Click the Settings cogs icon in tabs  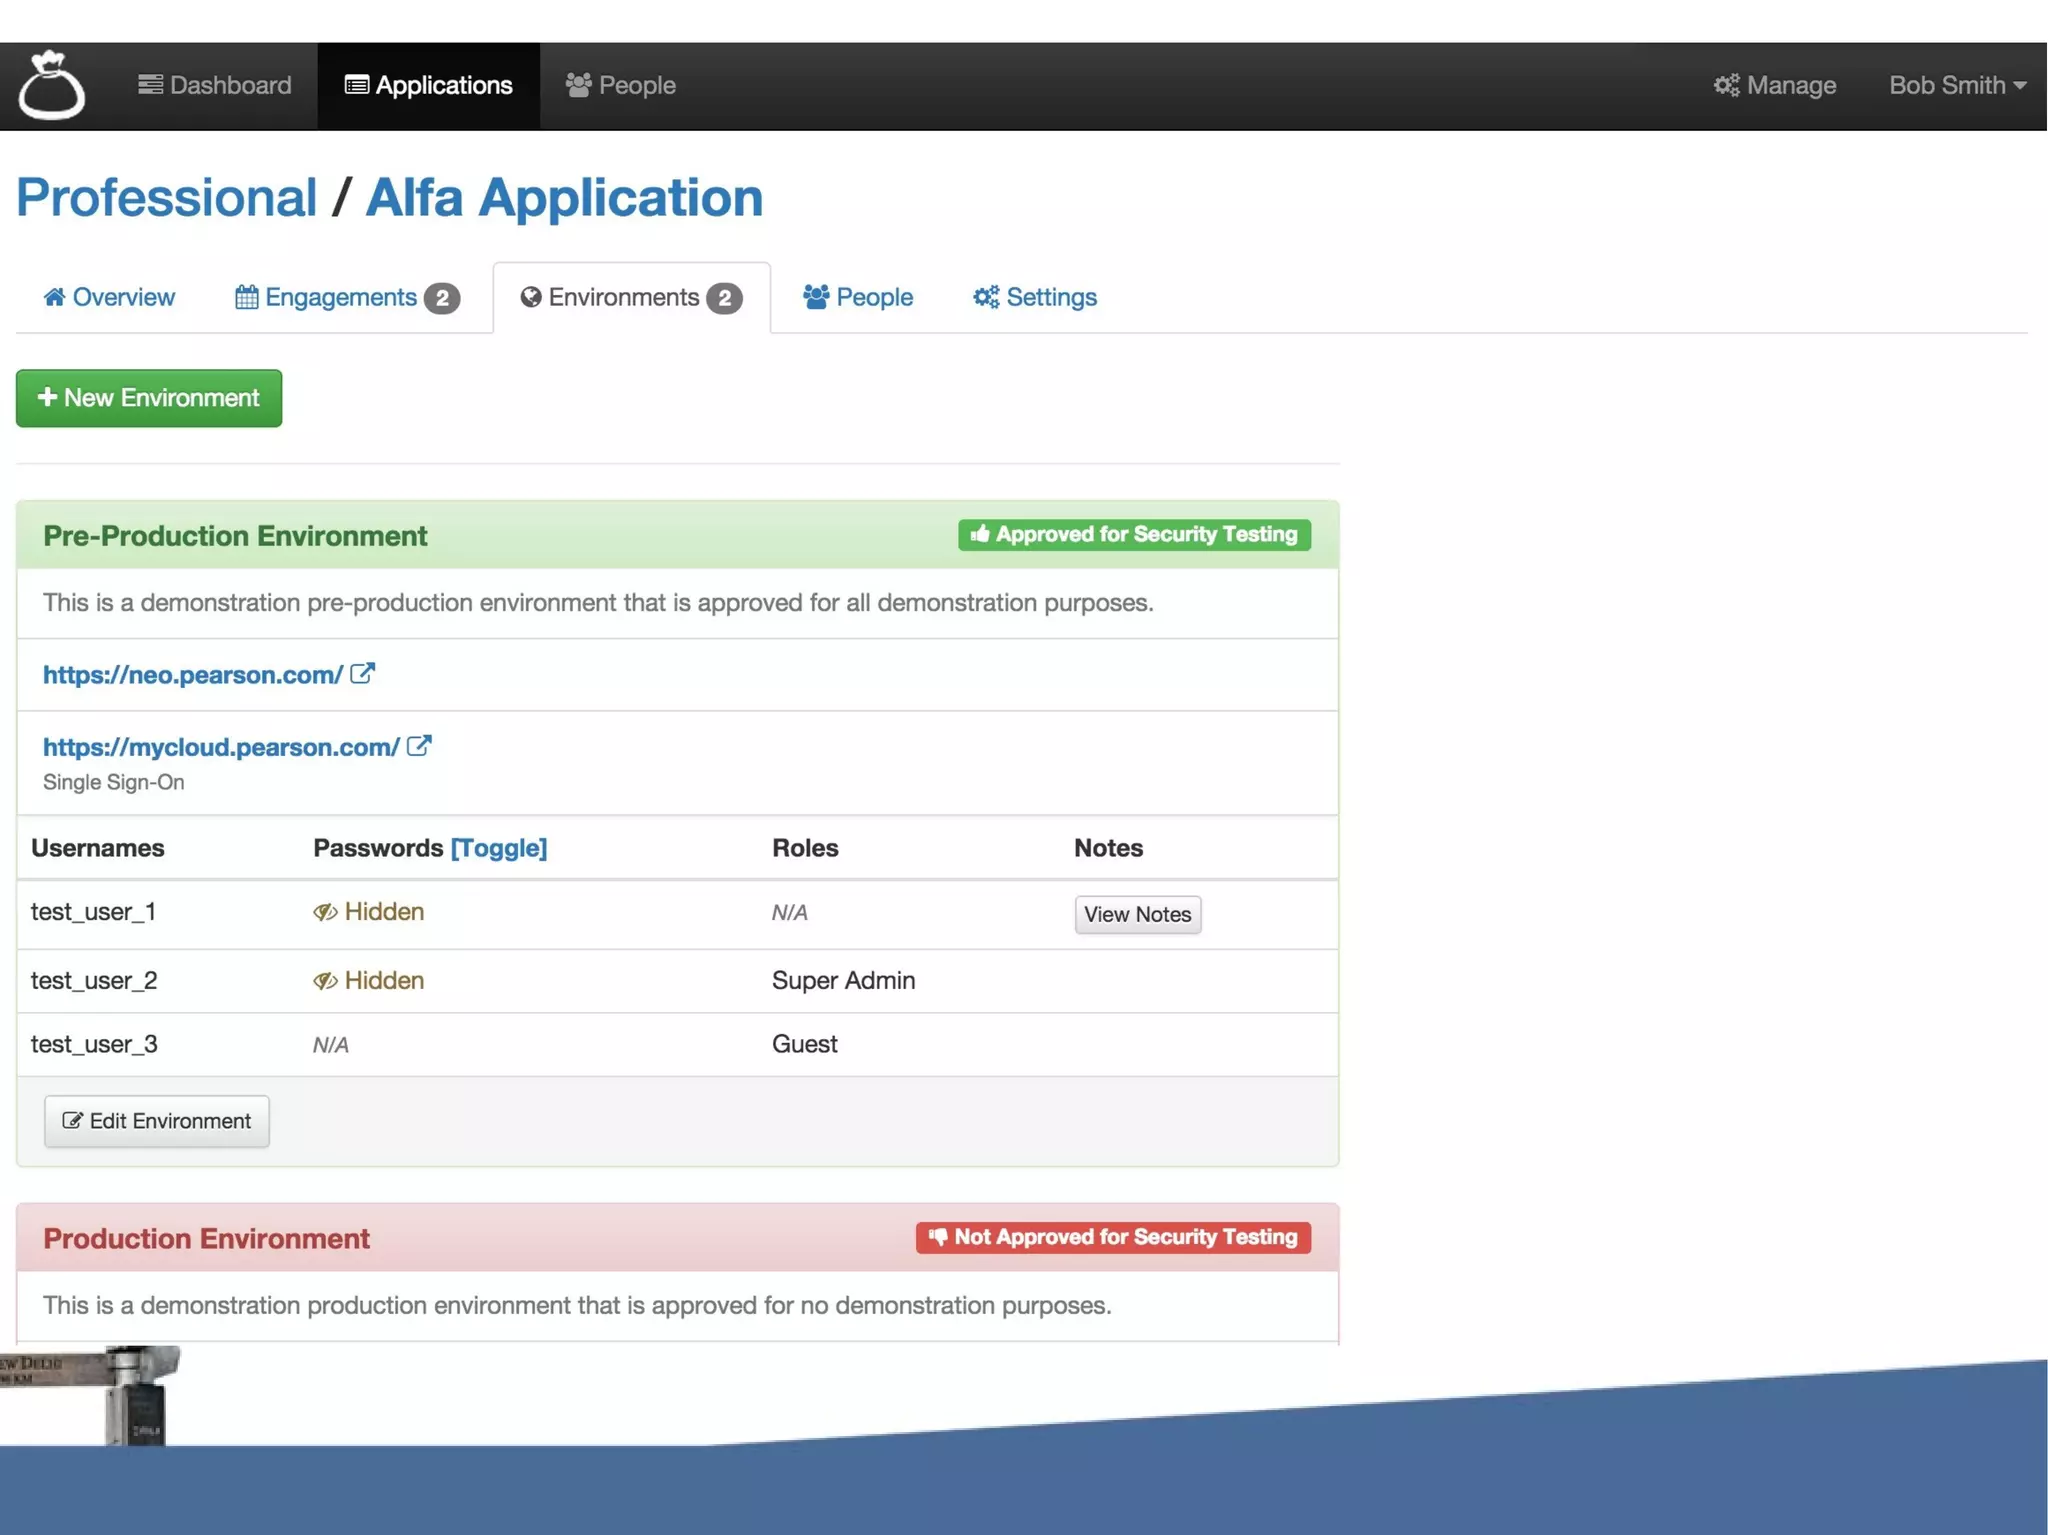[x=986, y=297]
